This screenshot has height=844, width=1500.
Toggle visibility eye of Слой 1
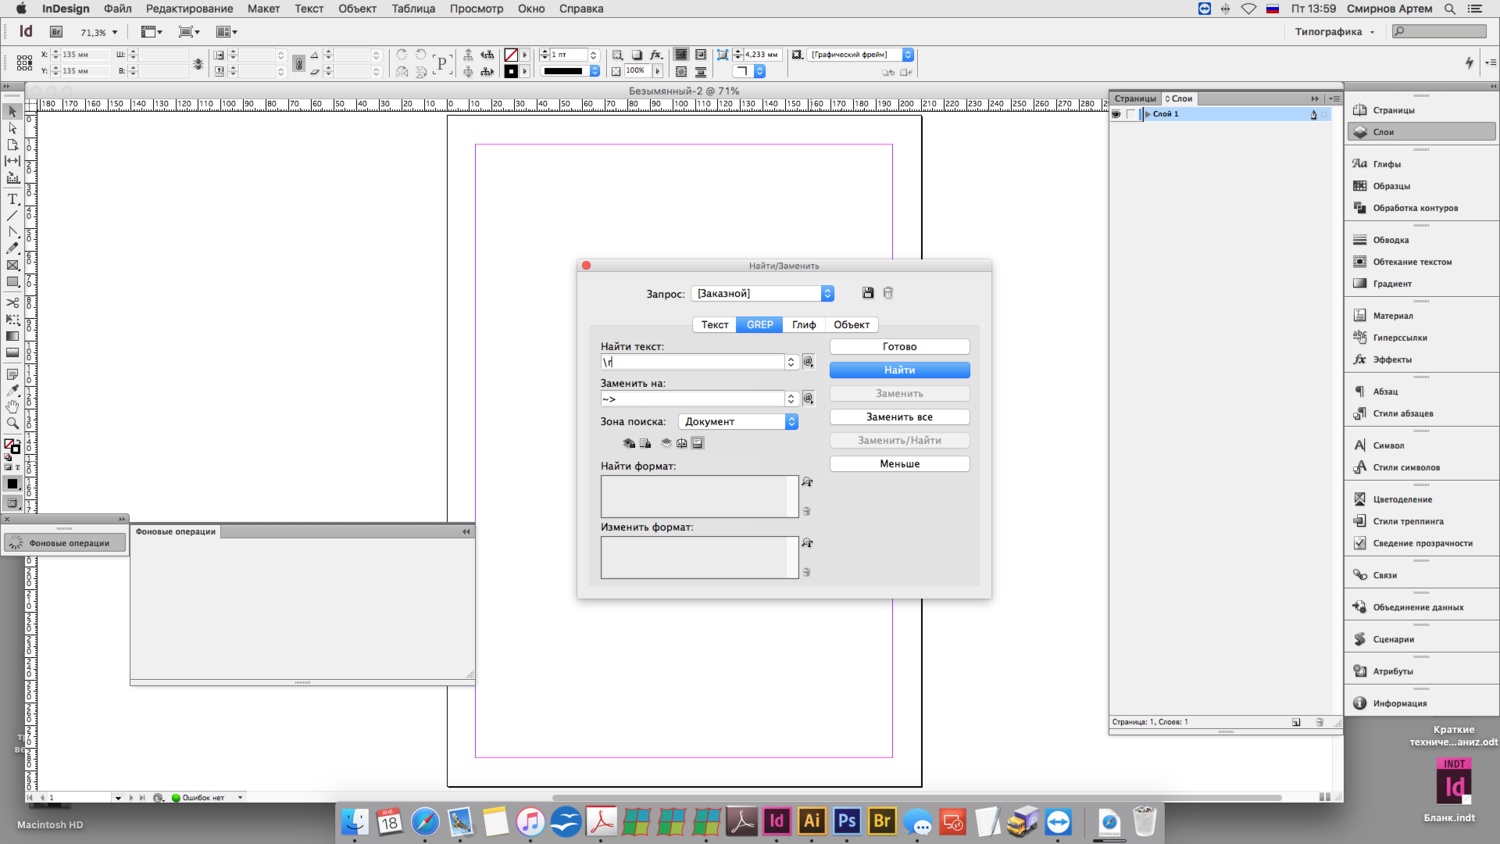coord(1116,114)
